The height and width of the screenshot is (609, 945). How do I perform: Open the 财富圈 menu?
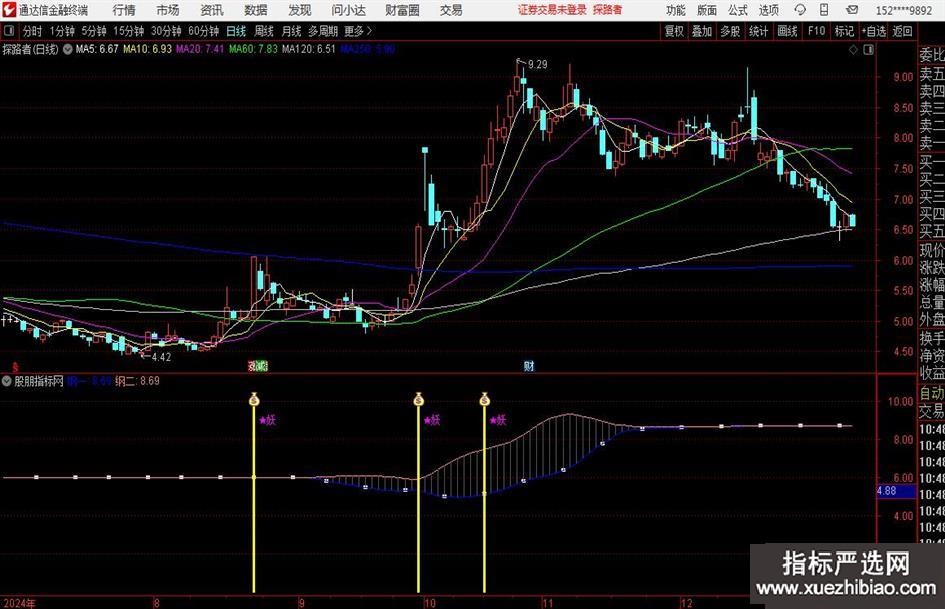402,10
